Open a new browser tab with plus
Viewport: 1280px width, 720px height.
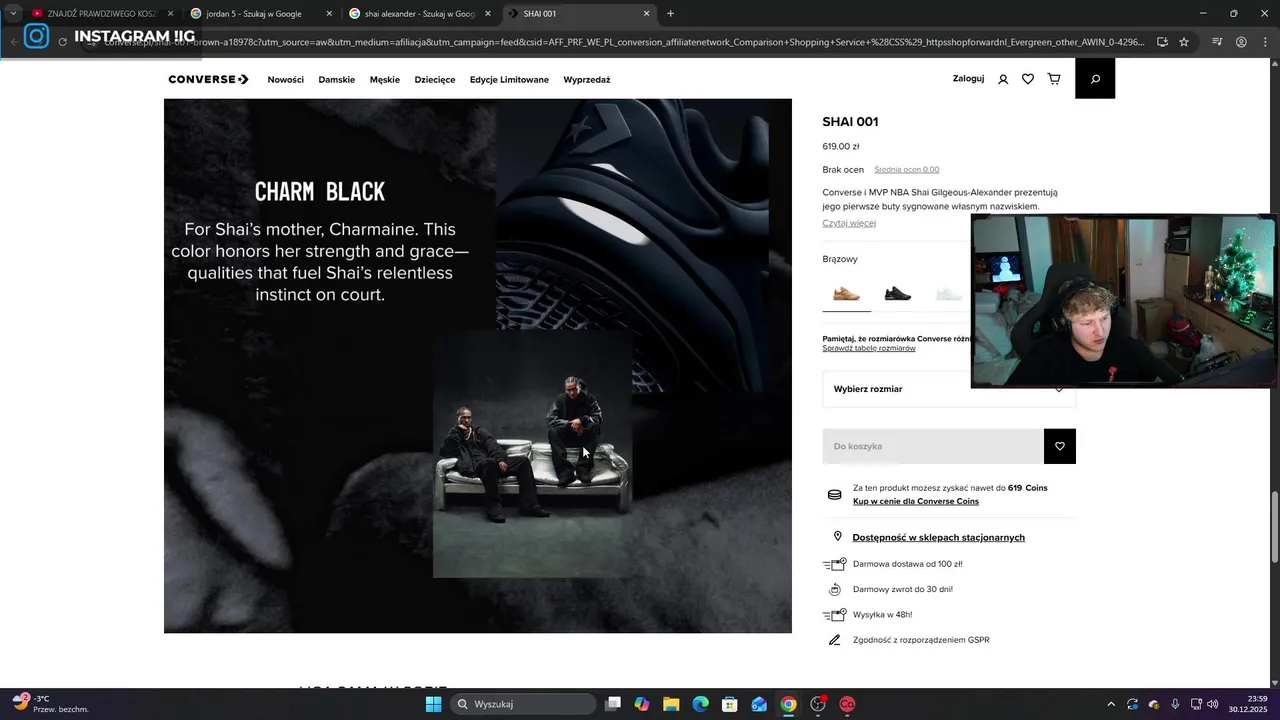tap(670, 14)
